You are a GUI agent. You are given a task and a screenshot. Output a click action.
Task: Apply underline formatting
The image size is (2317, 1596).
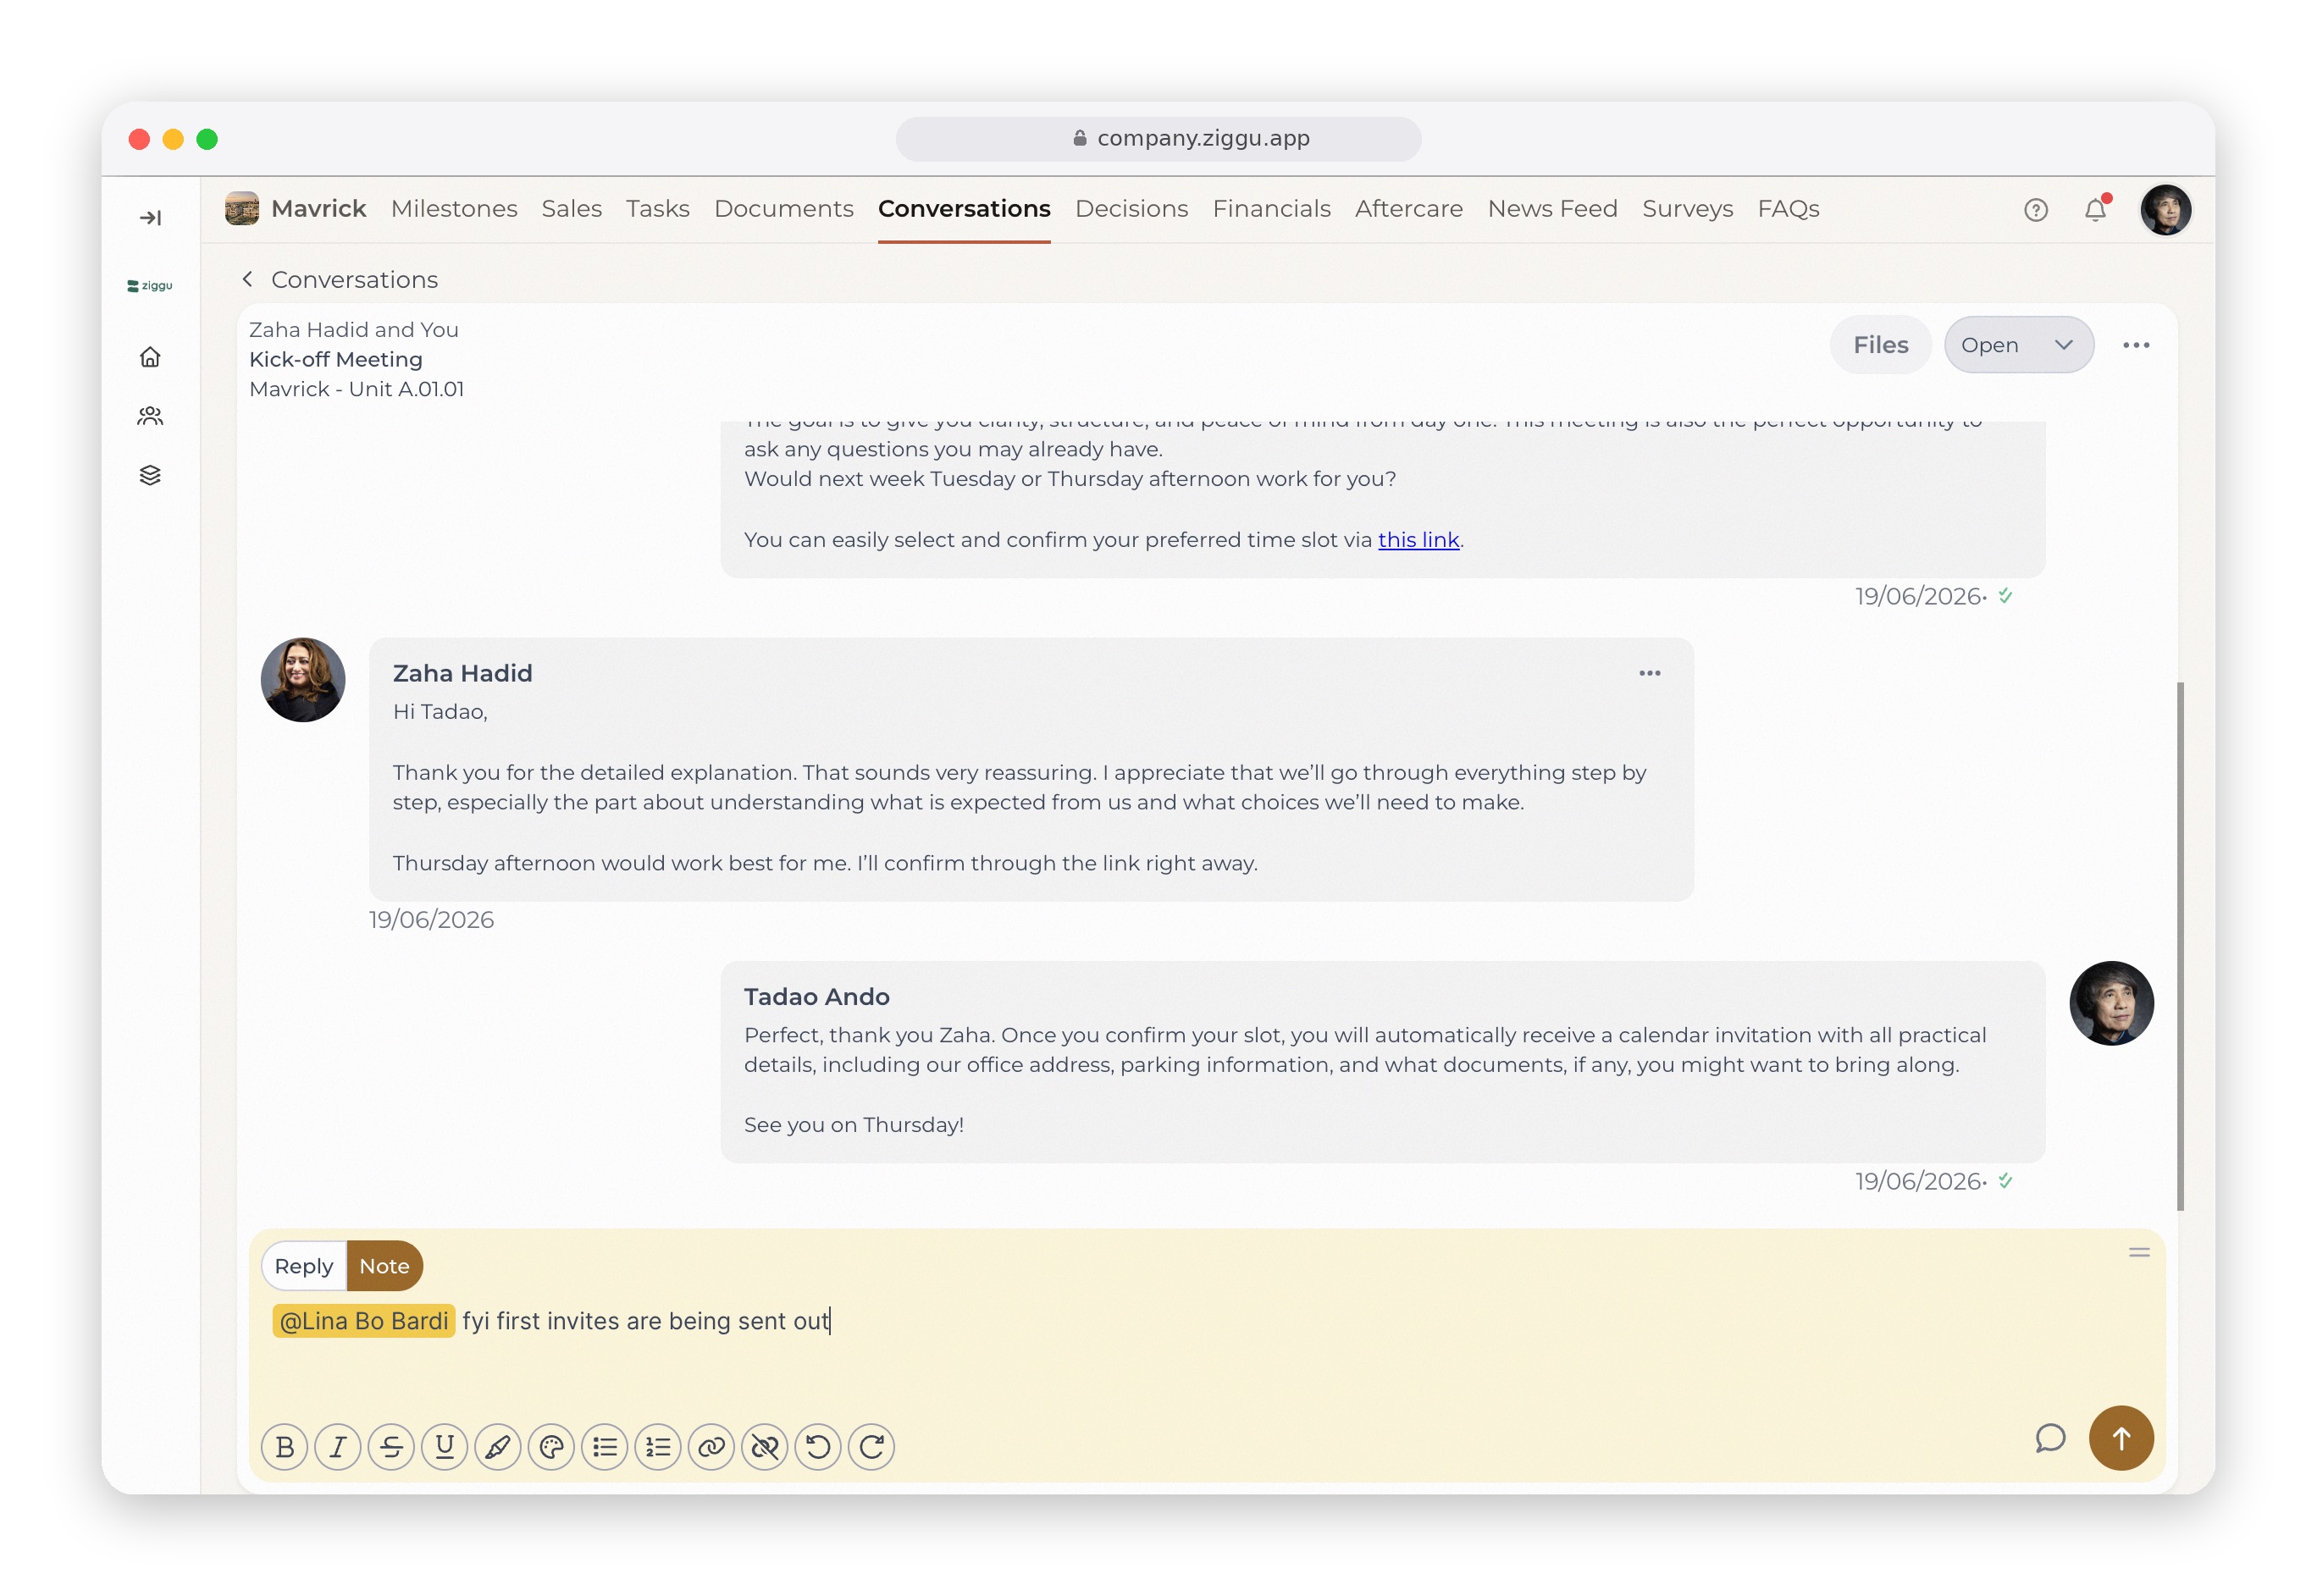point(445,1446)
